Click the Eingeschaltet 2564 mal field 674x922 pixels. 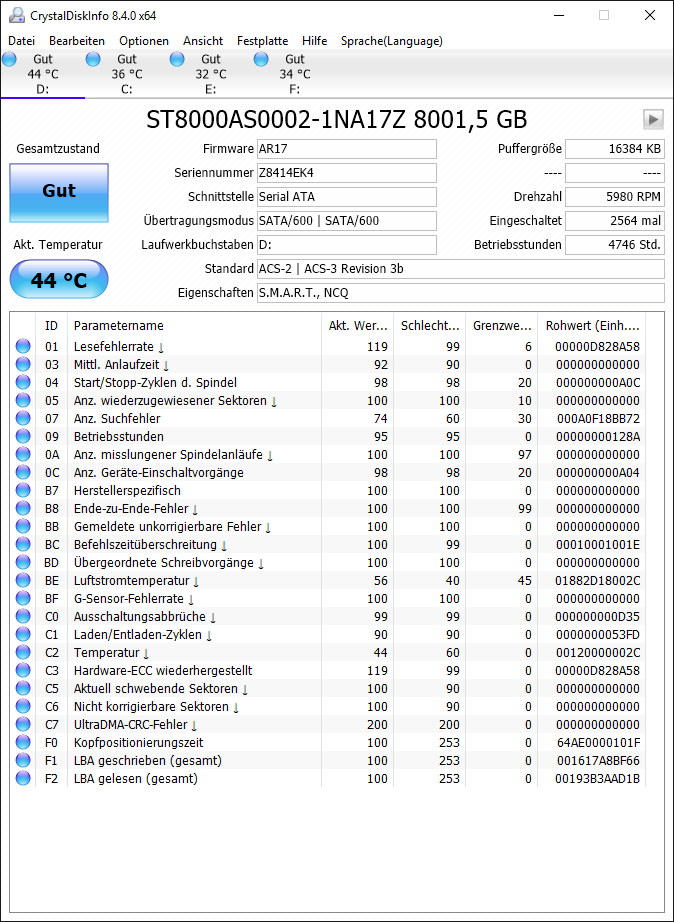615,221
